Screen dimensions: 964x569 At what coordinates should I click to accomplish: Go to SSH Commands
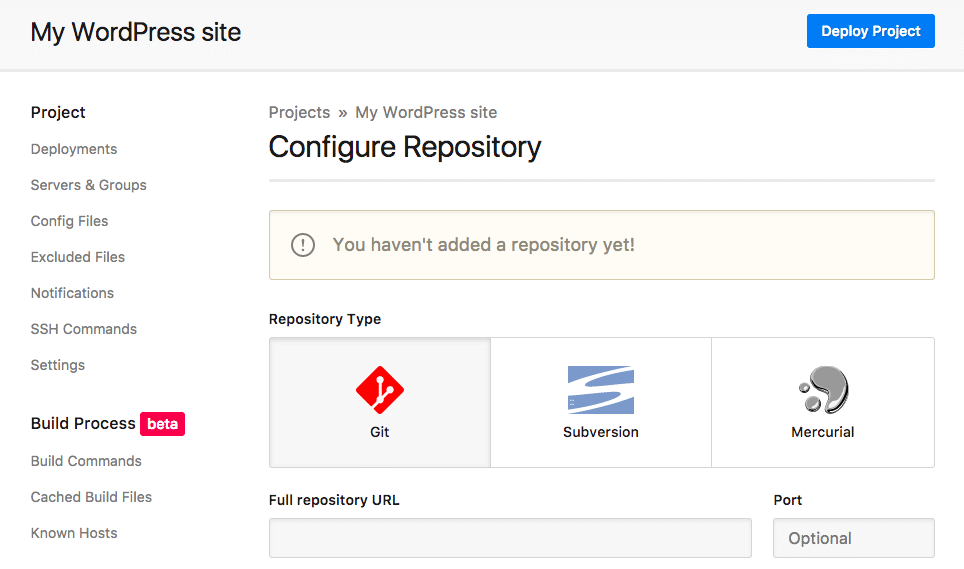(84, 329)
